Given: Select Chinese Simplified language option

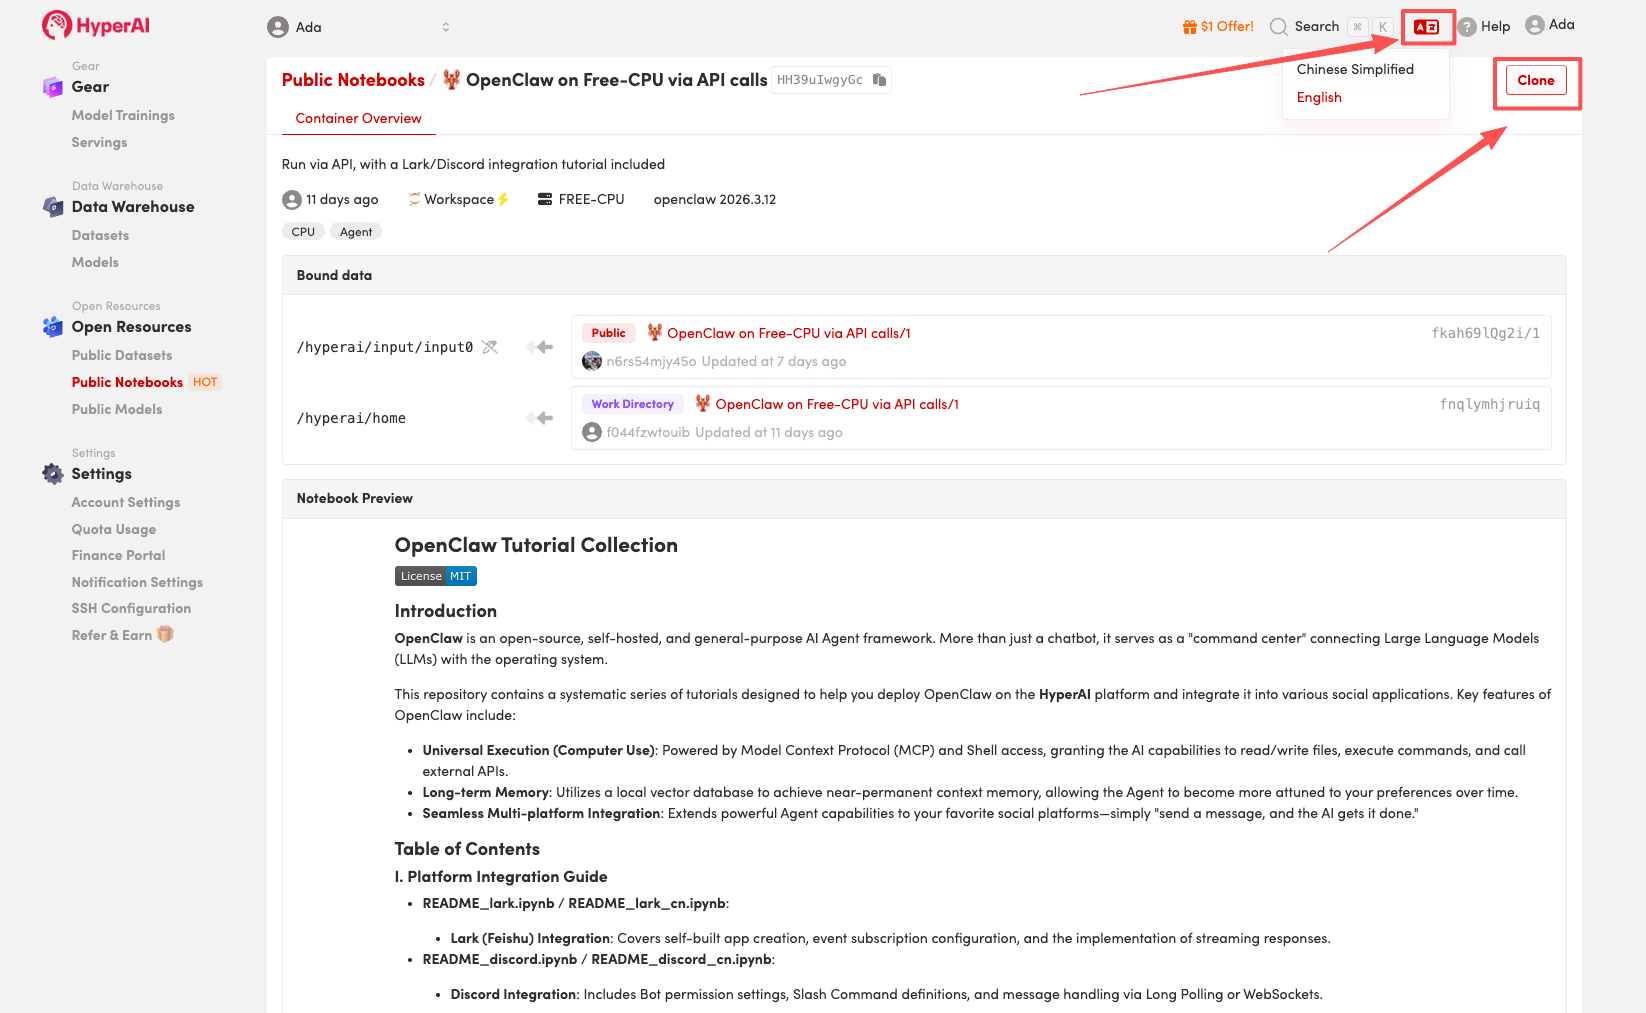Looking at the screenshot, I should point(1355,69).
